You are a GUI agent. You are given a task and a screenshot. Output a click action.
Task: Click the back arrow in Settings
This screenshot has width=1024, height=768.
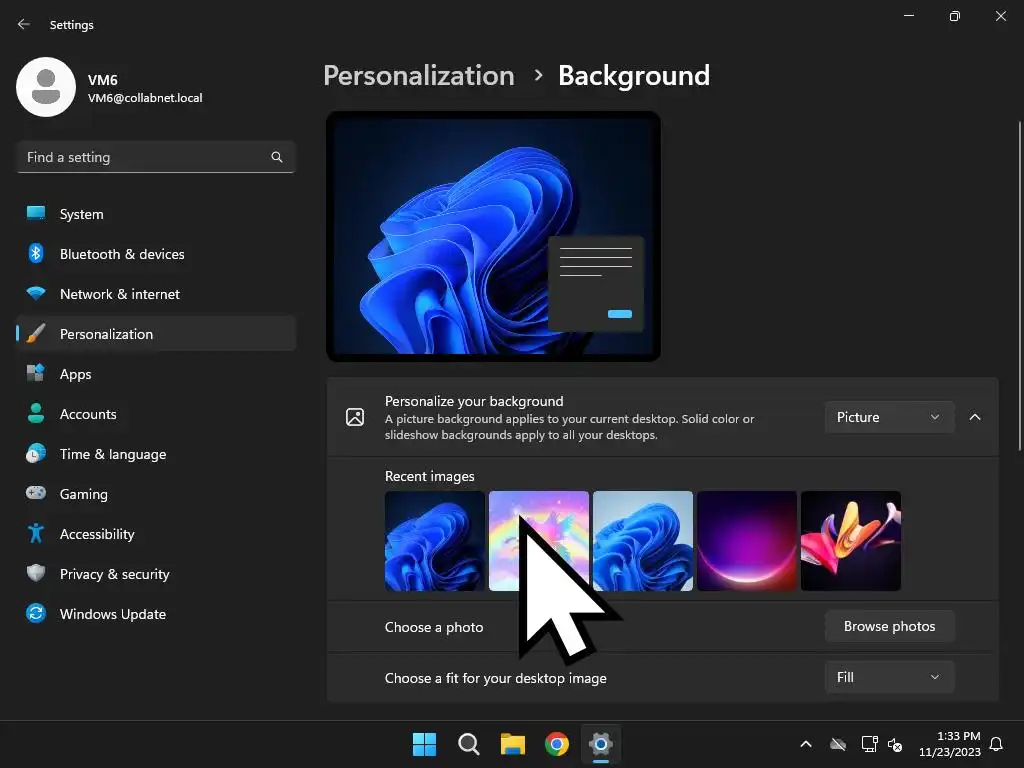point(24,24)
